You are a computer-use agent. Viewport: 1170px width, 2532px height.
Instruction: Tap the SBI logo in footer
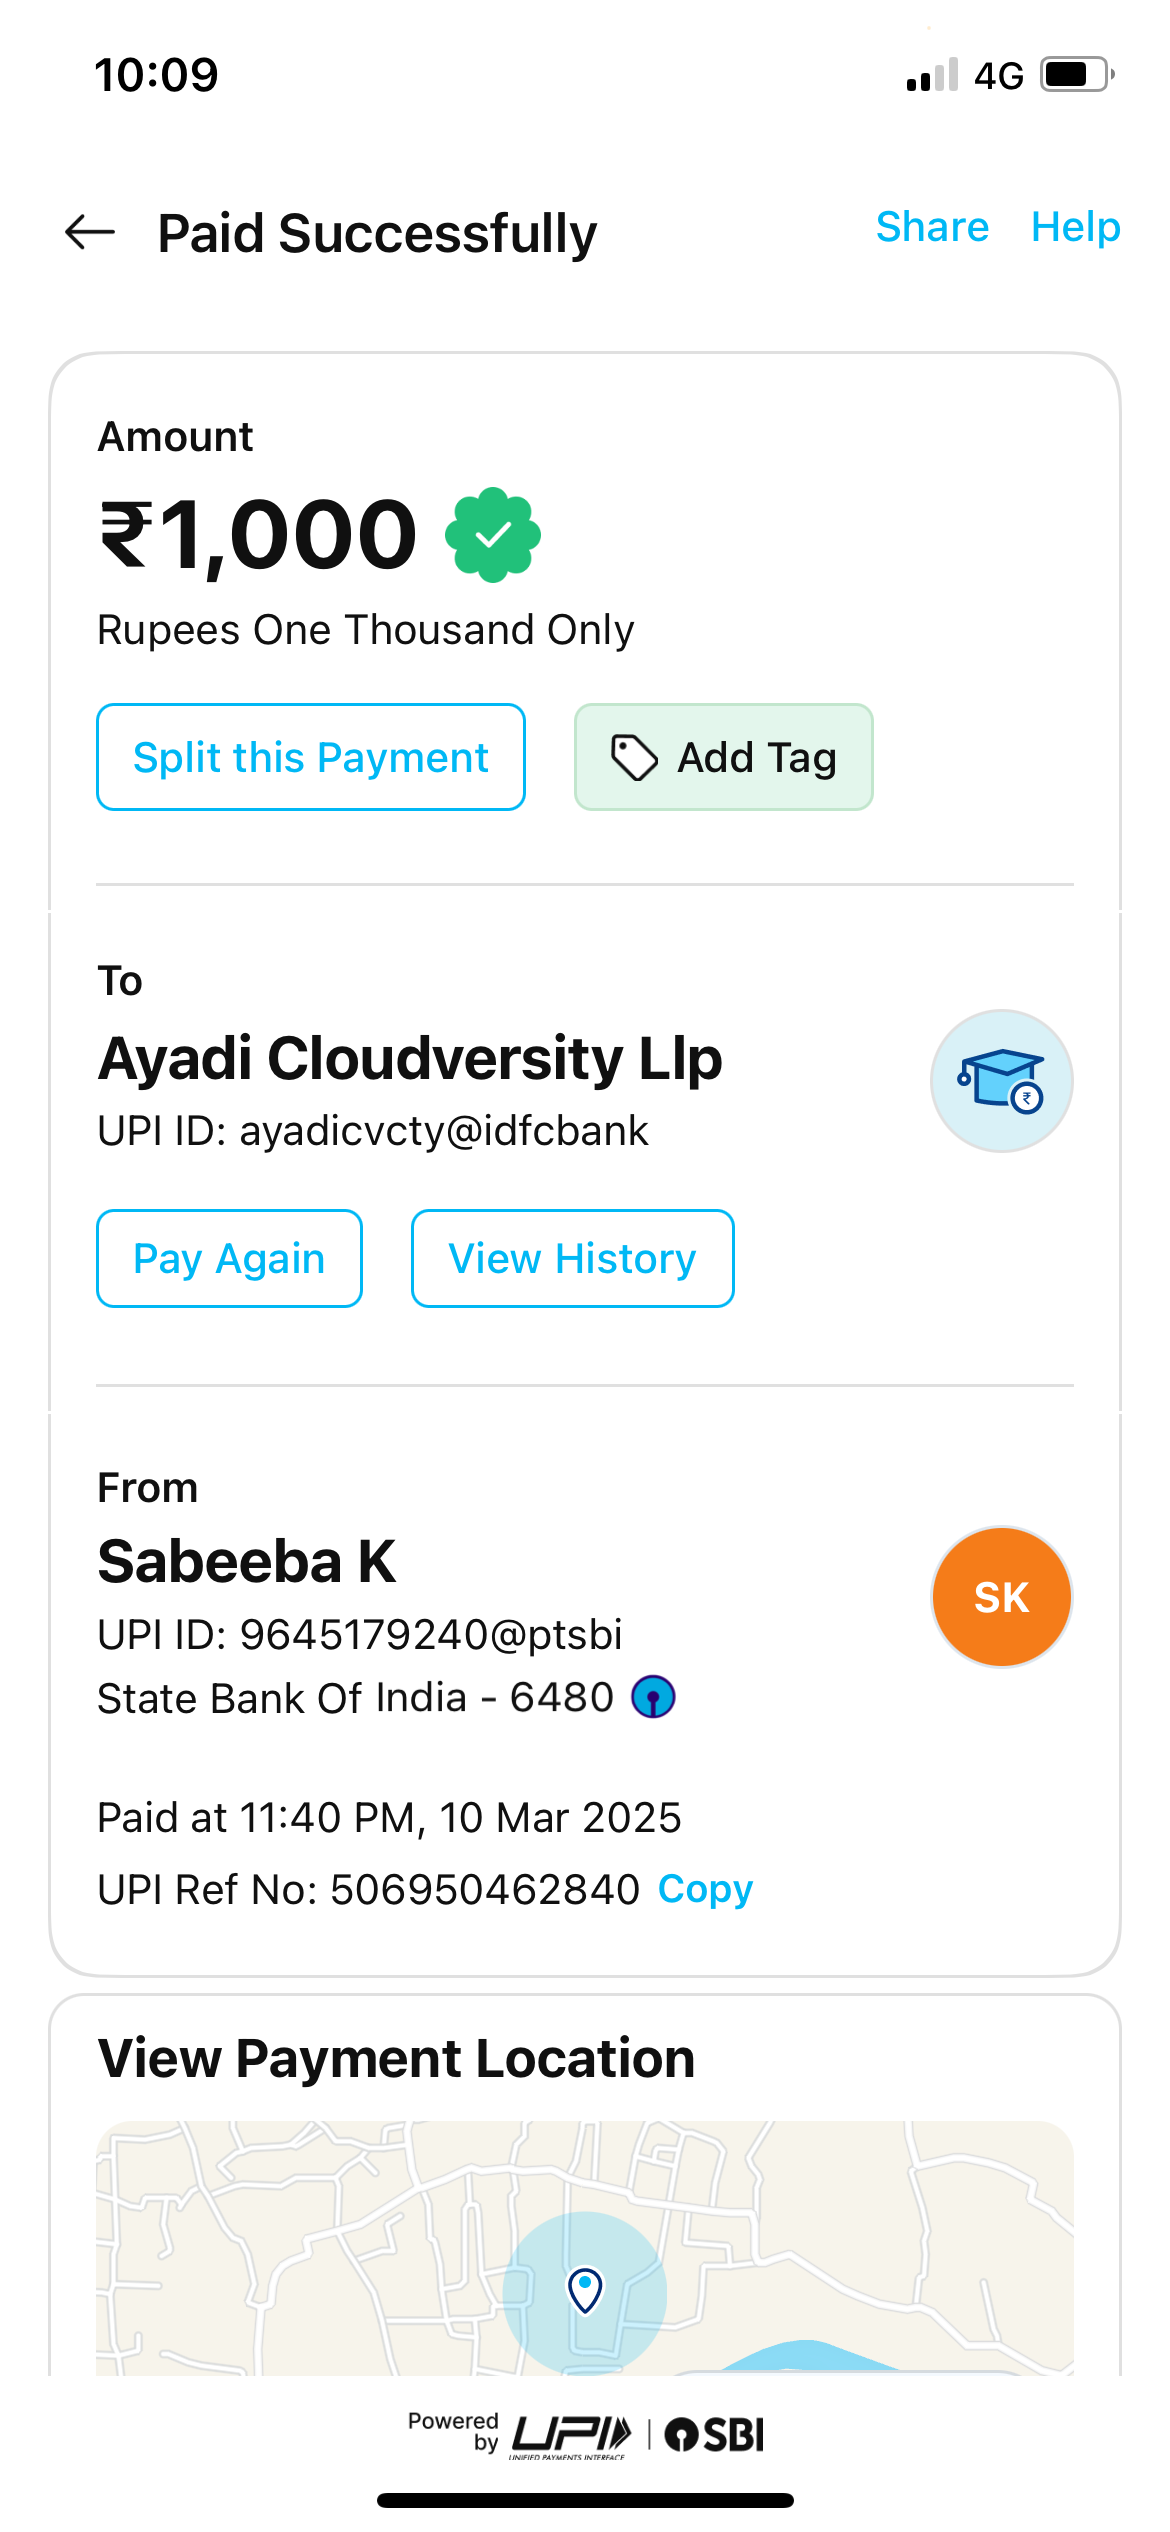click(714, 2434)
